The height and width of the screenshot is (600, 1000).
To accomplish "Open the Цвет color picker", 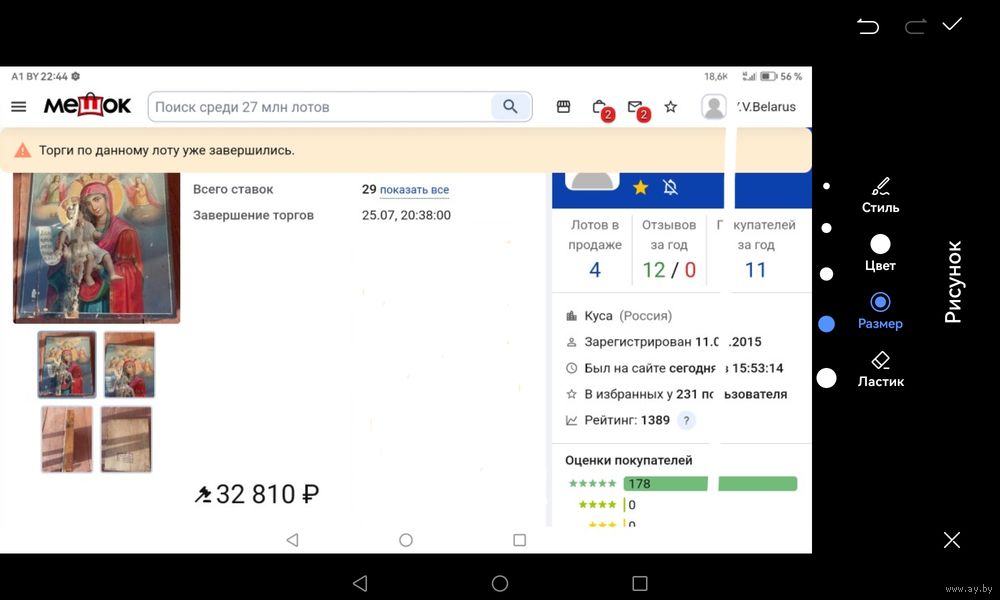I will click(x=880, y=253).
